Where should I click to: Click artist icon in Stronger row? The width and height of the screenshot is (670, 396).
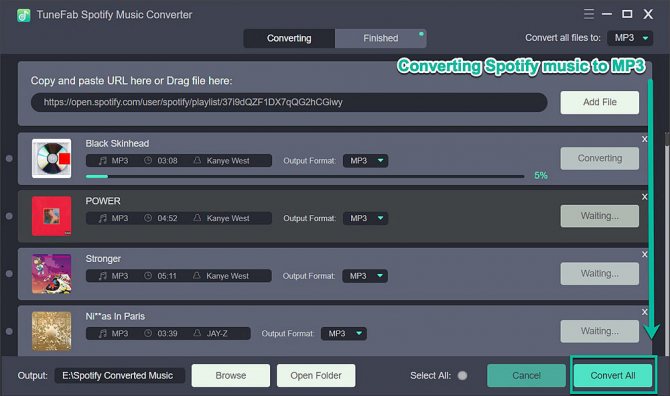click(x=197, y=276)
